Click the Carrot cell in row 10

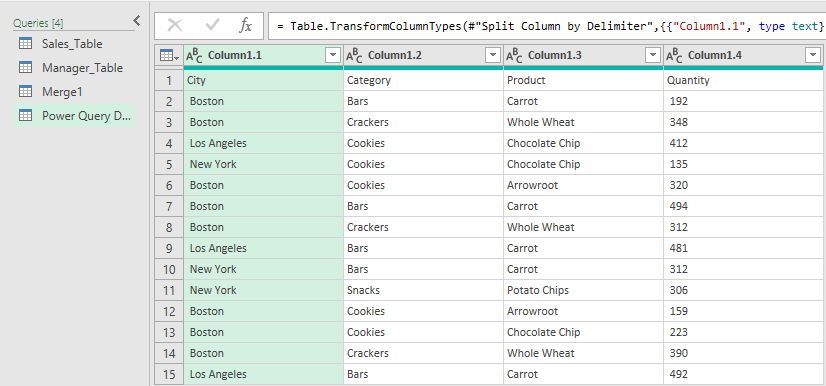(x=584, y=269)
